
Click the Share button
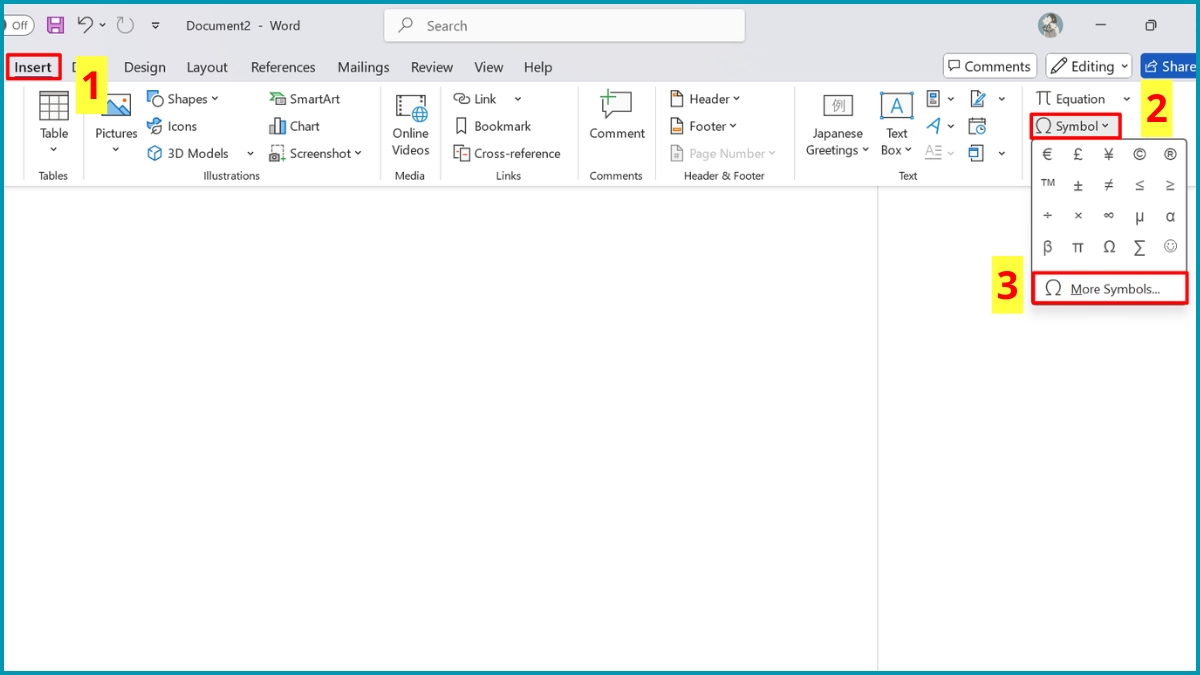pos(1169,66)
